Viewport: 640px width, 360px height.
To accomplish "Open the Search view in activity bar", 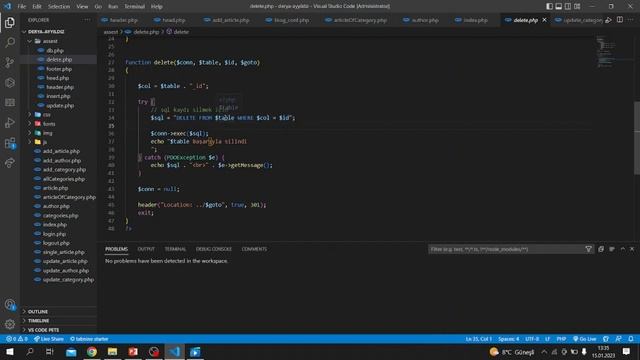I will click(x=10, y=42).
